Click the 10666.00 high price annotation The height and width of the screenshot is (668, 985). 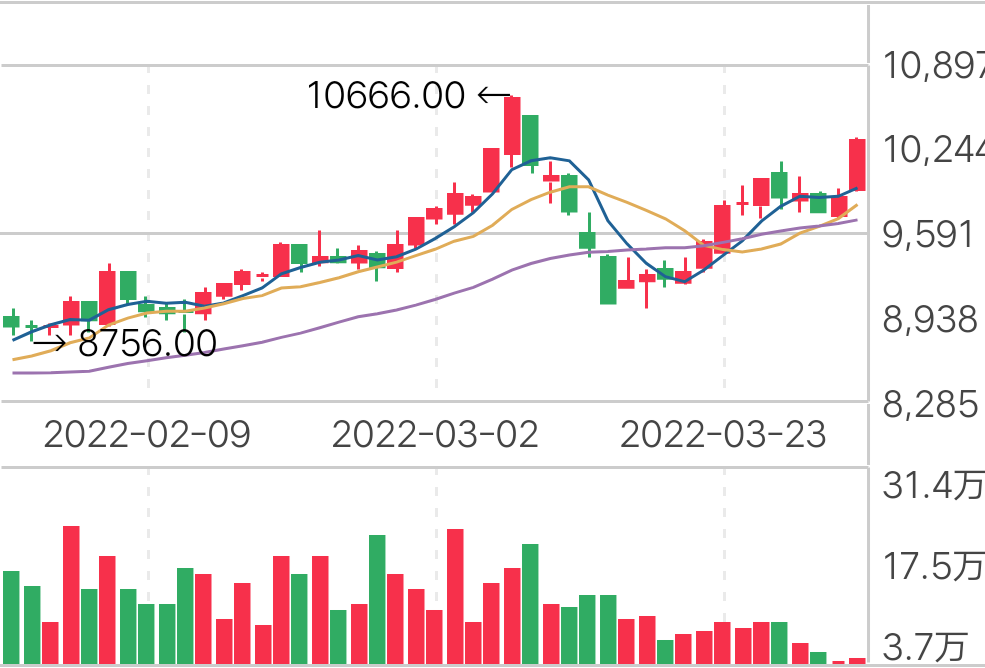point(386,96)
